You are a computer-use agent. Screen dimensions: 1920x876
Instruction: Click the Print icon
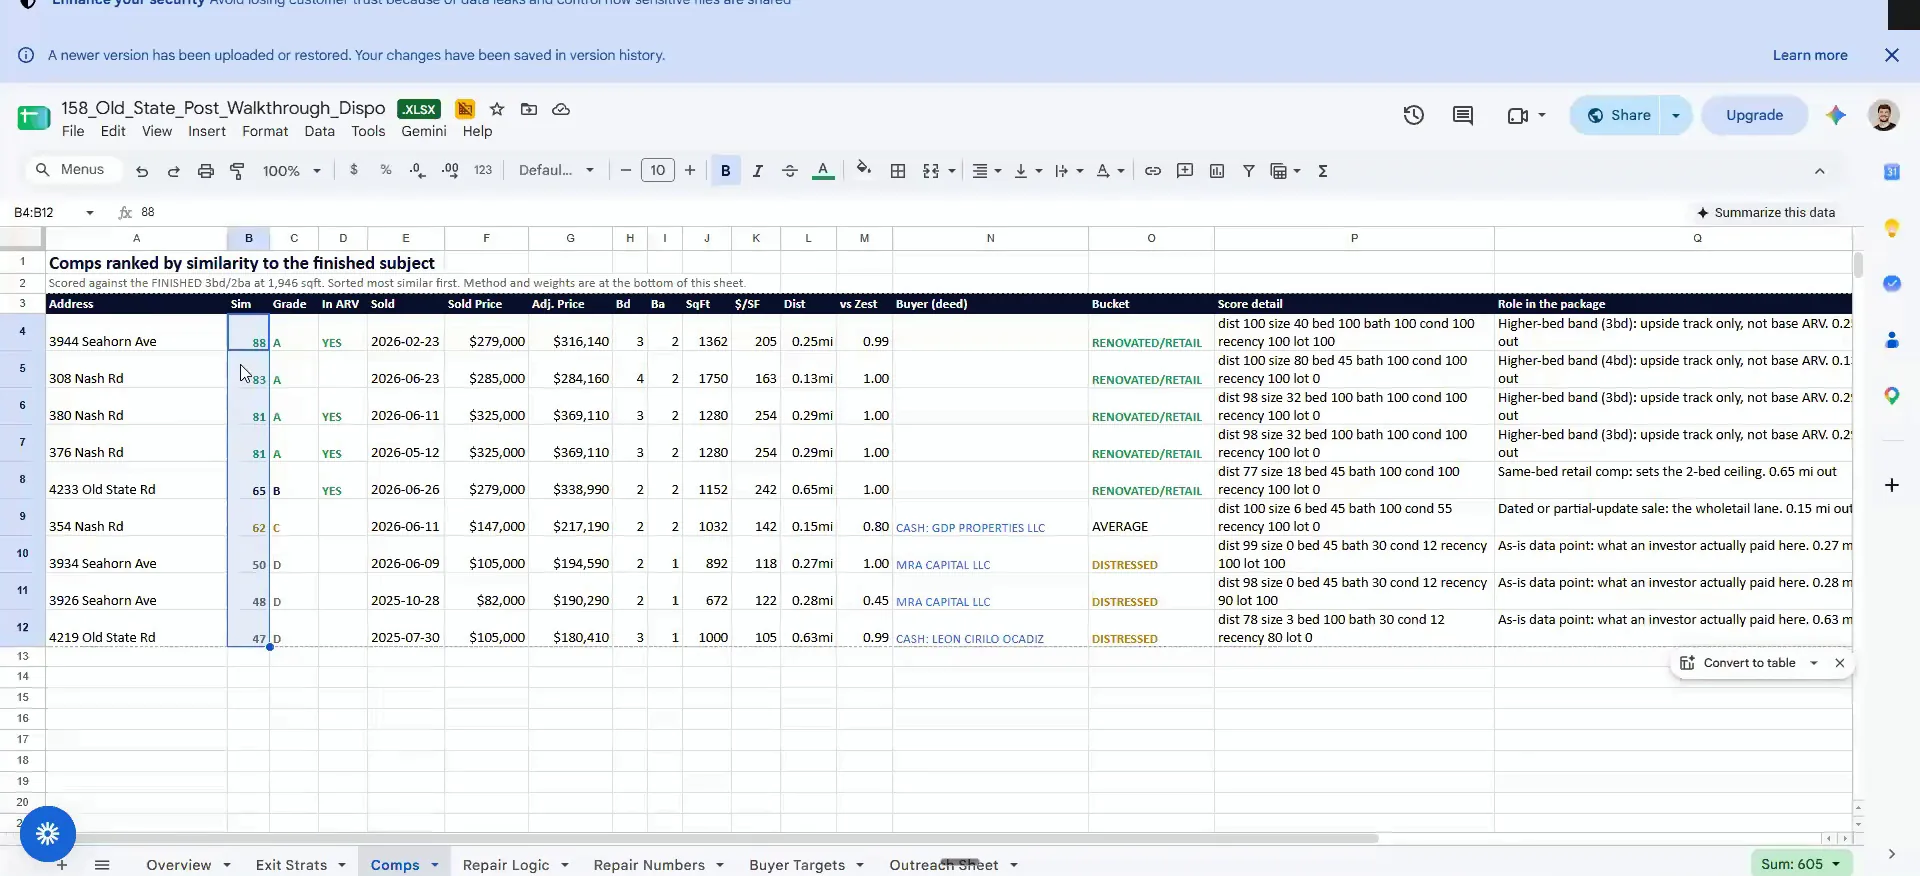(x=206, y=171)
